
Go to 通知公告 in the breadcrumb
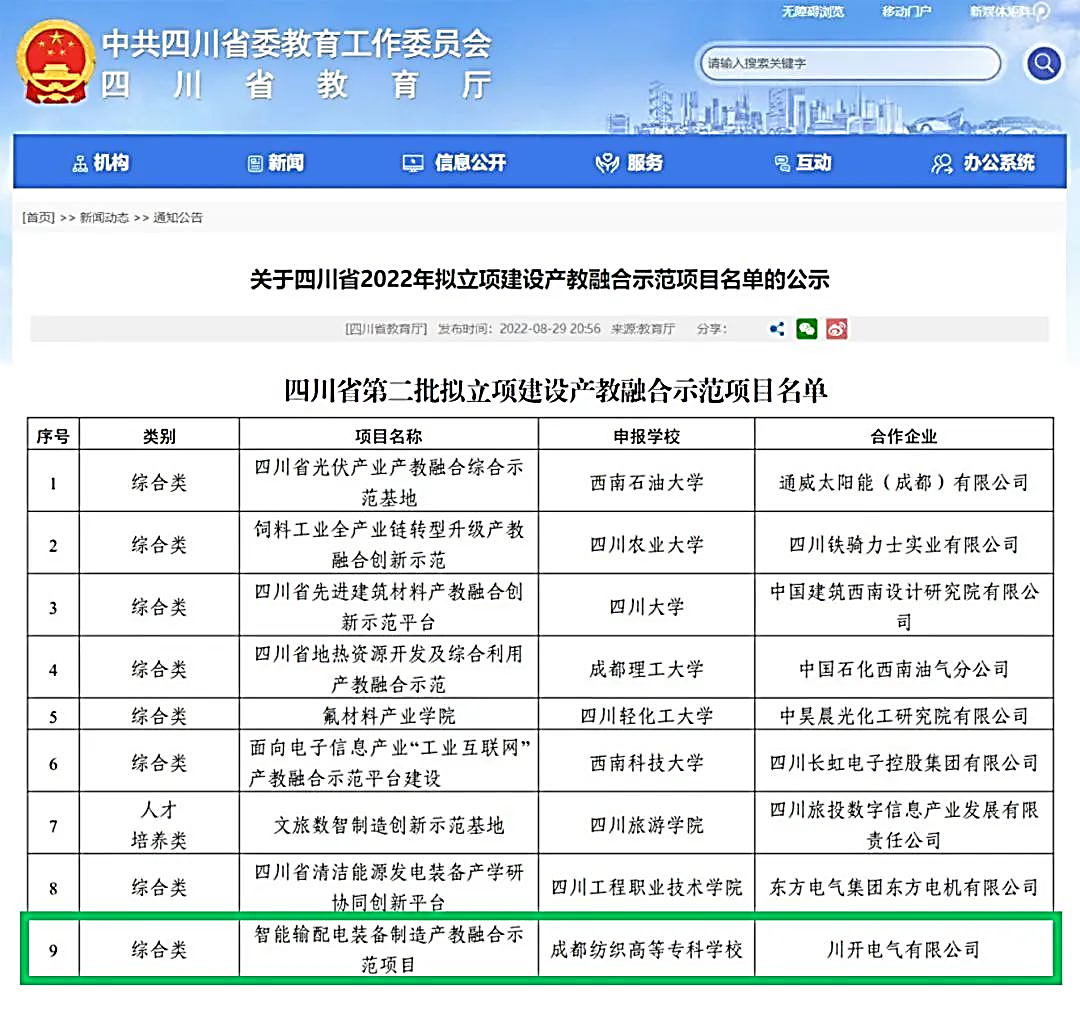(177, 218)
